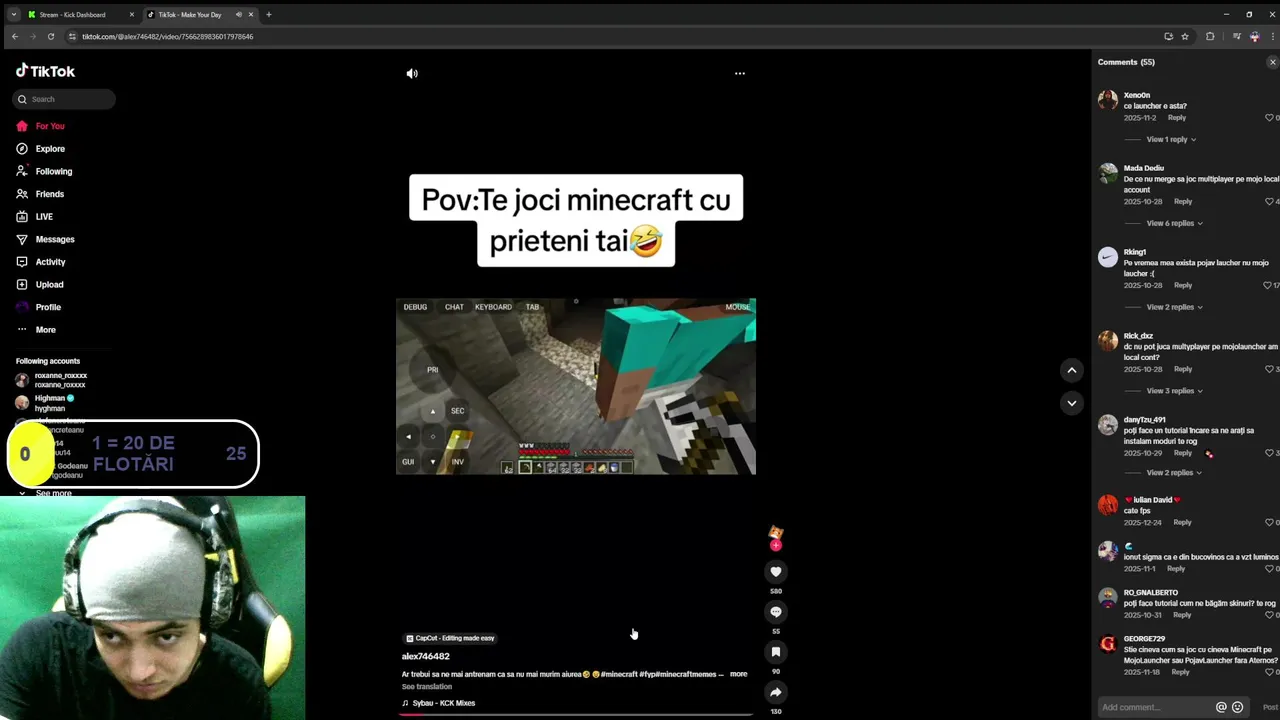Go back in browser history

pos(14,36)
